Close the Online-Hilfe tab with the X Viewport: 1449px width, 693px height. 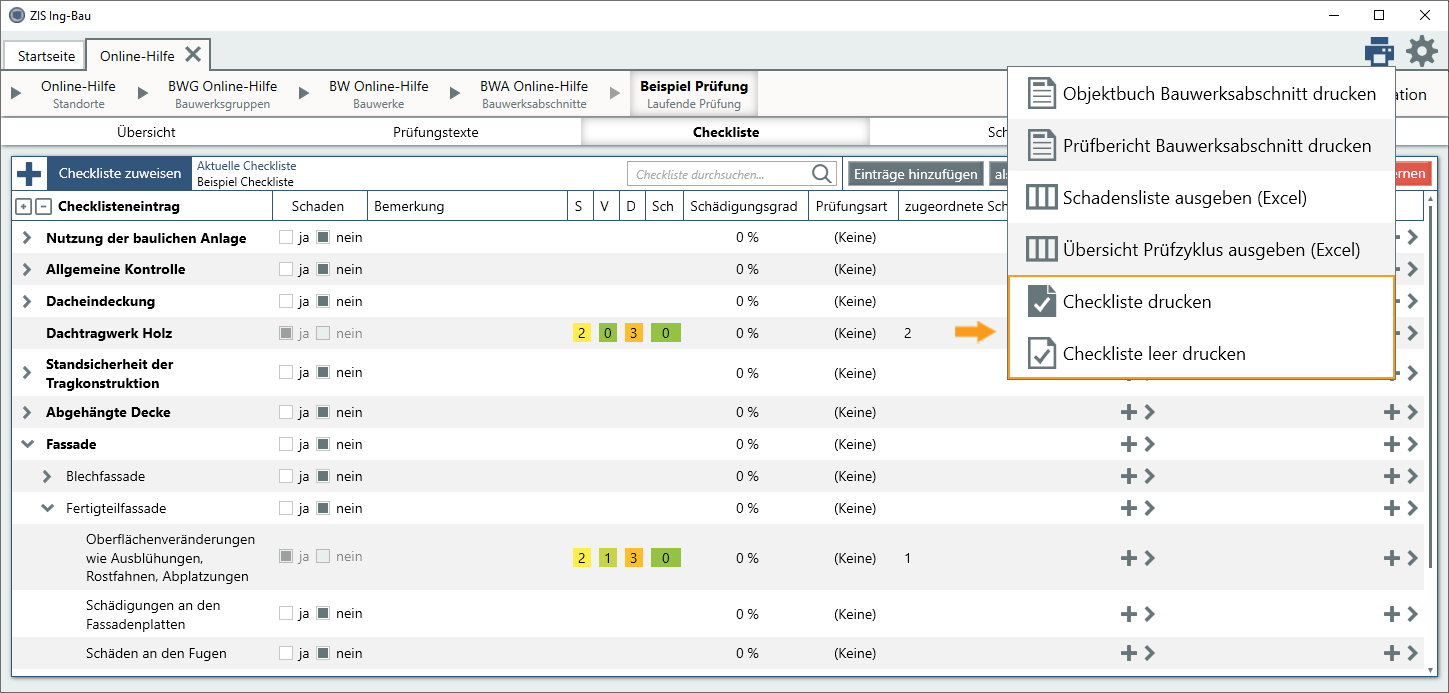pyautogui.click(x=193, y=54)
